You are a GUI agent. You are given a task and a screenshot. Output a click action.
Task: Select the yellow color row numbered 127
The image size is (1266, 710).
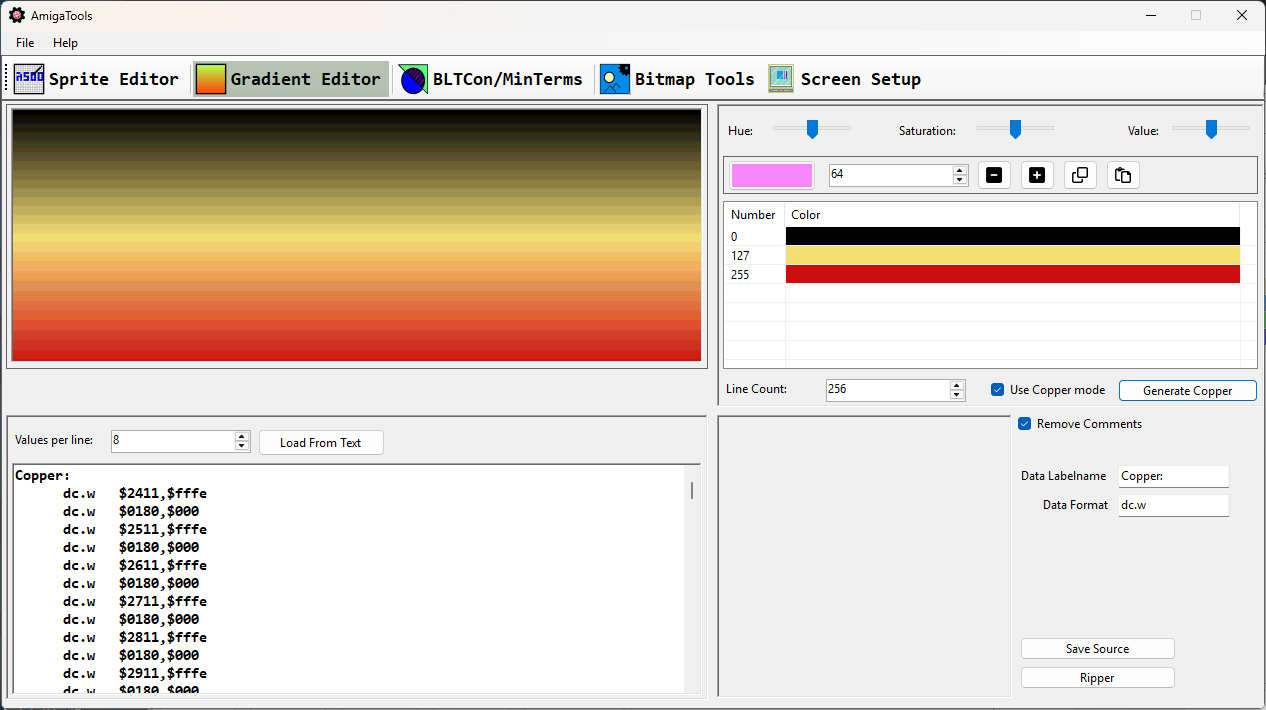(983, 255)
